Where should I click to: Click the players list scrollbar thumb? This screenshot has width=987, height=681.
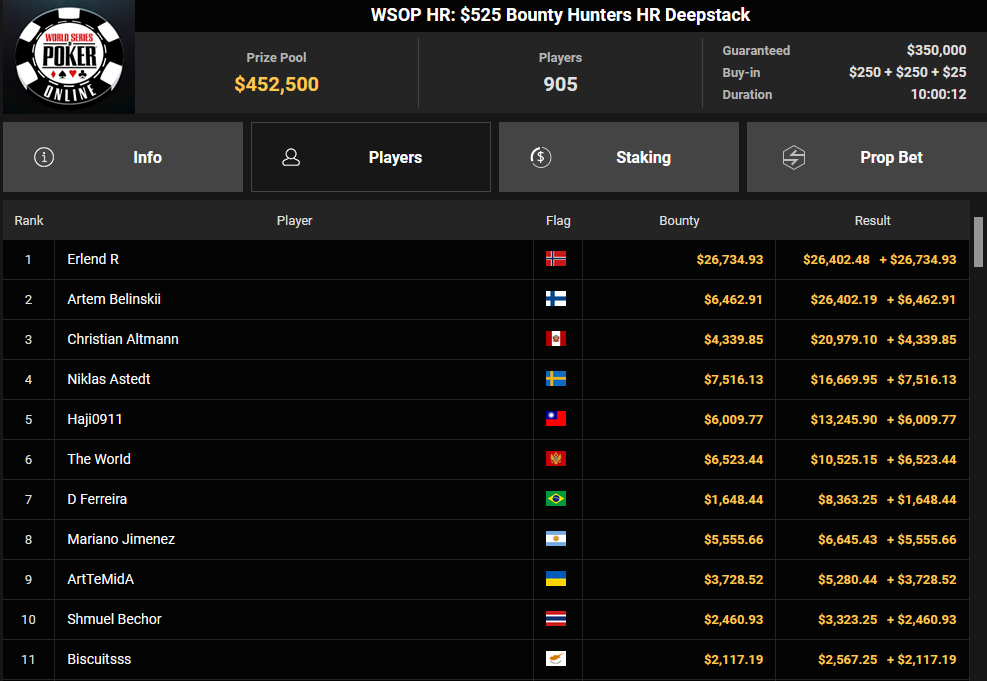pos(978,242)
